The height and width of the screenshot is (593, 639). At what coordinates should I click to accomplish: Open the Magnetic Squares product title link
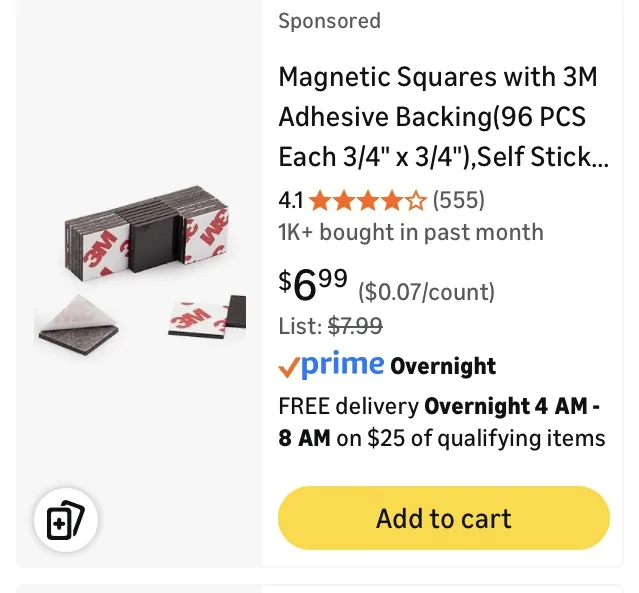[x=443, y=117]
